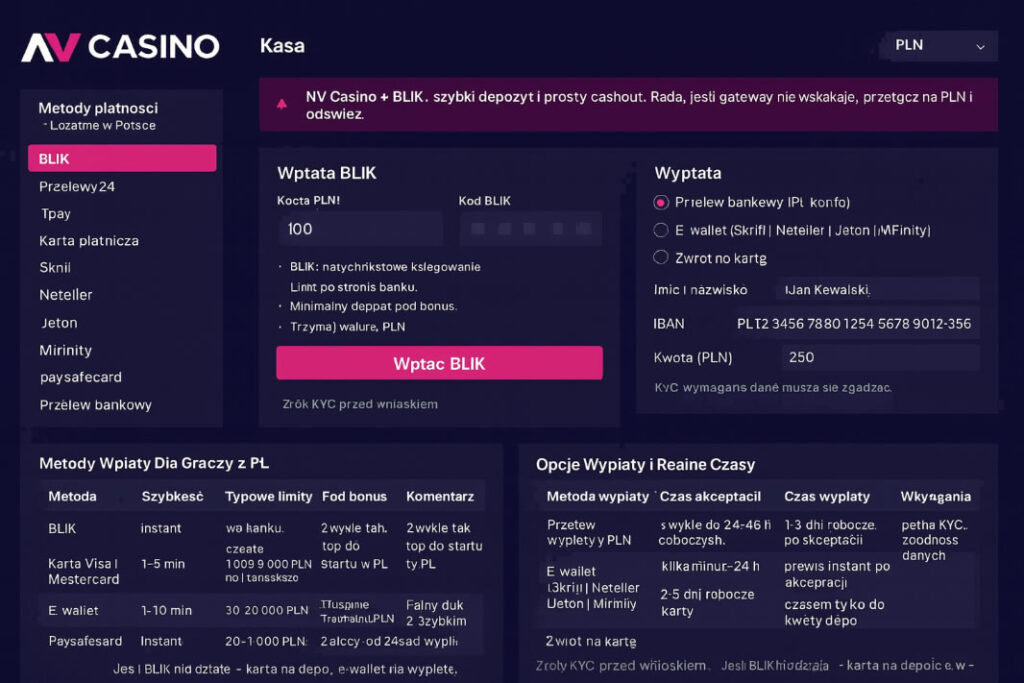1024x683 pixels.
Task: Click 'Opcje Wypiaty i Reaine Czasy' heading
Action: tap(645, 464)
